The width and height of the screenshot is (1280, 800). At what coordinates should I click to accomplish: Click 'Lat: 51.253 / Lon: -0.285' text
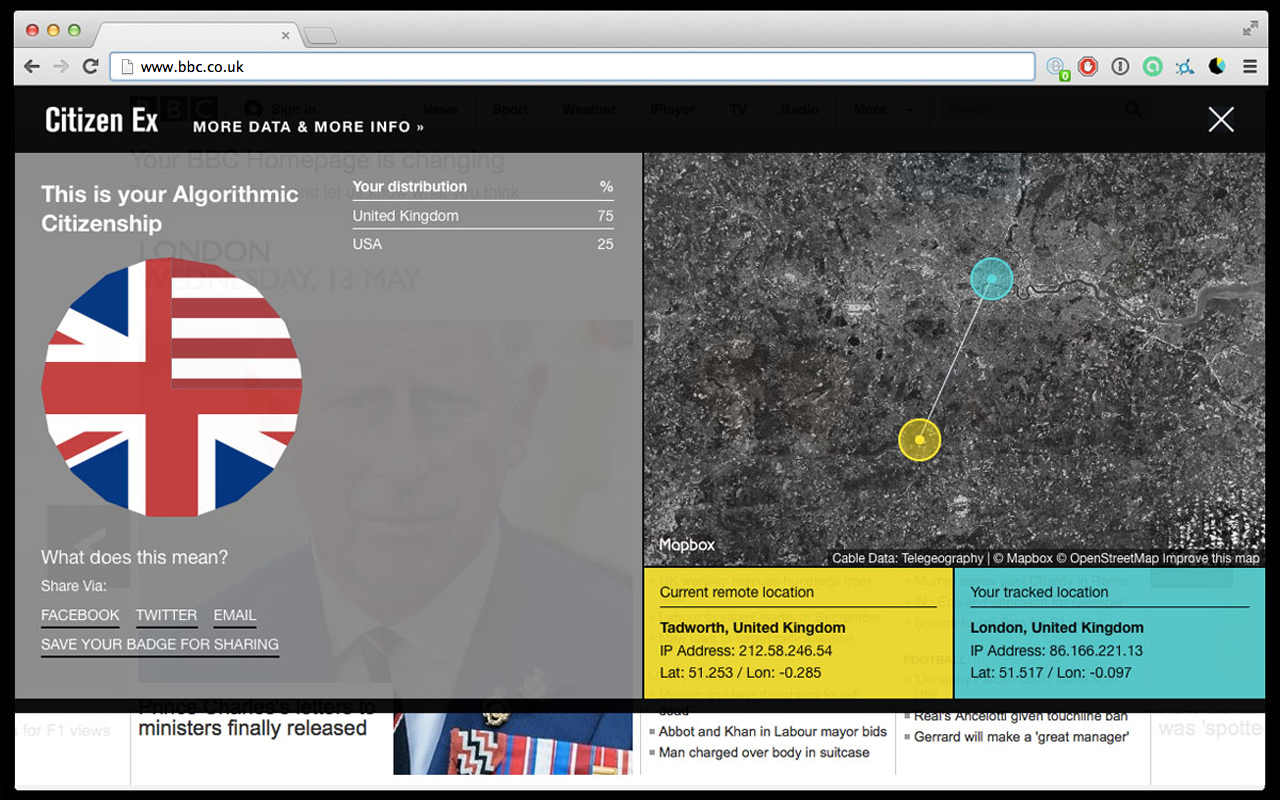click(x=741, y=673)
